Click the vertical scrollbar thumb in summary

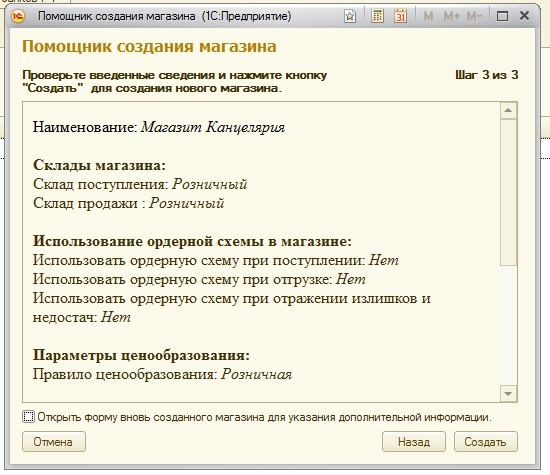(x=508, y=192)
